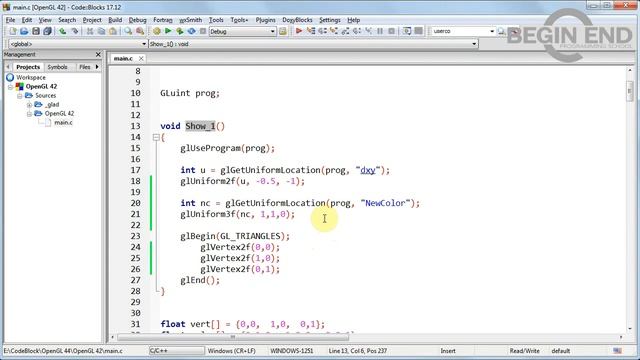Switch to the Files tab in Management
This screenshot has height=360, width=640.
click(85, 67)
